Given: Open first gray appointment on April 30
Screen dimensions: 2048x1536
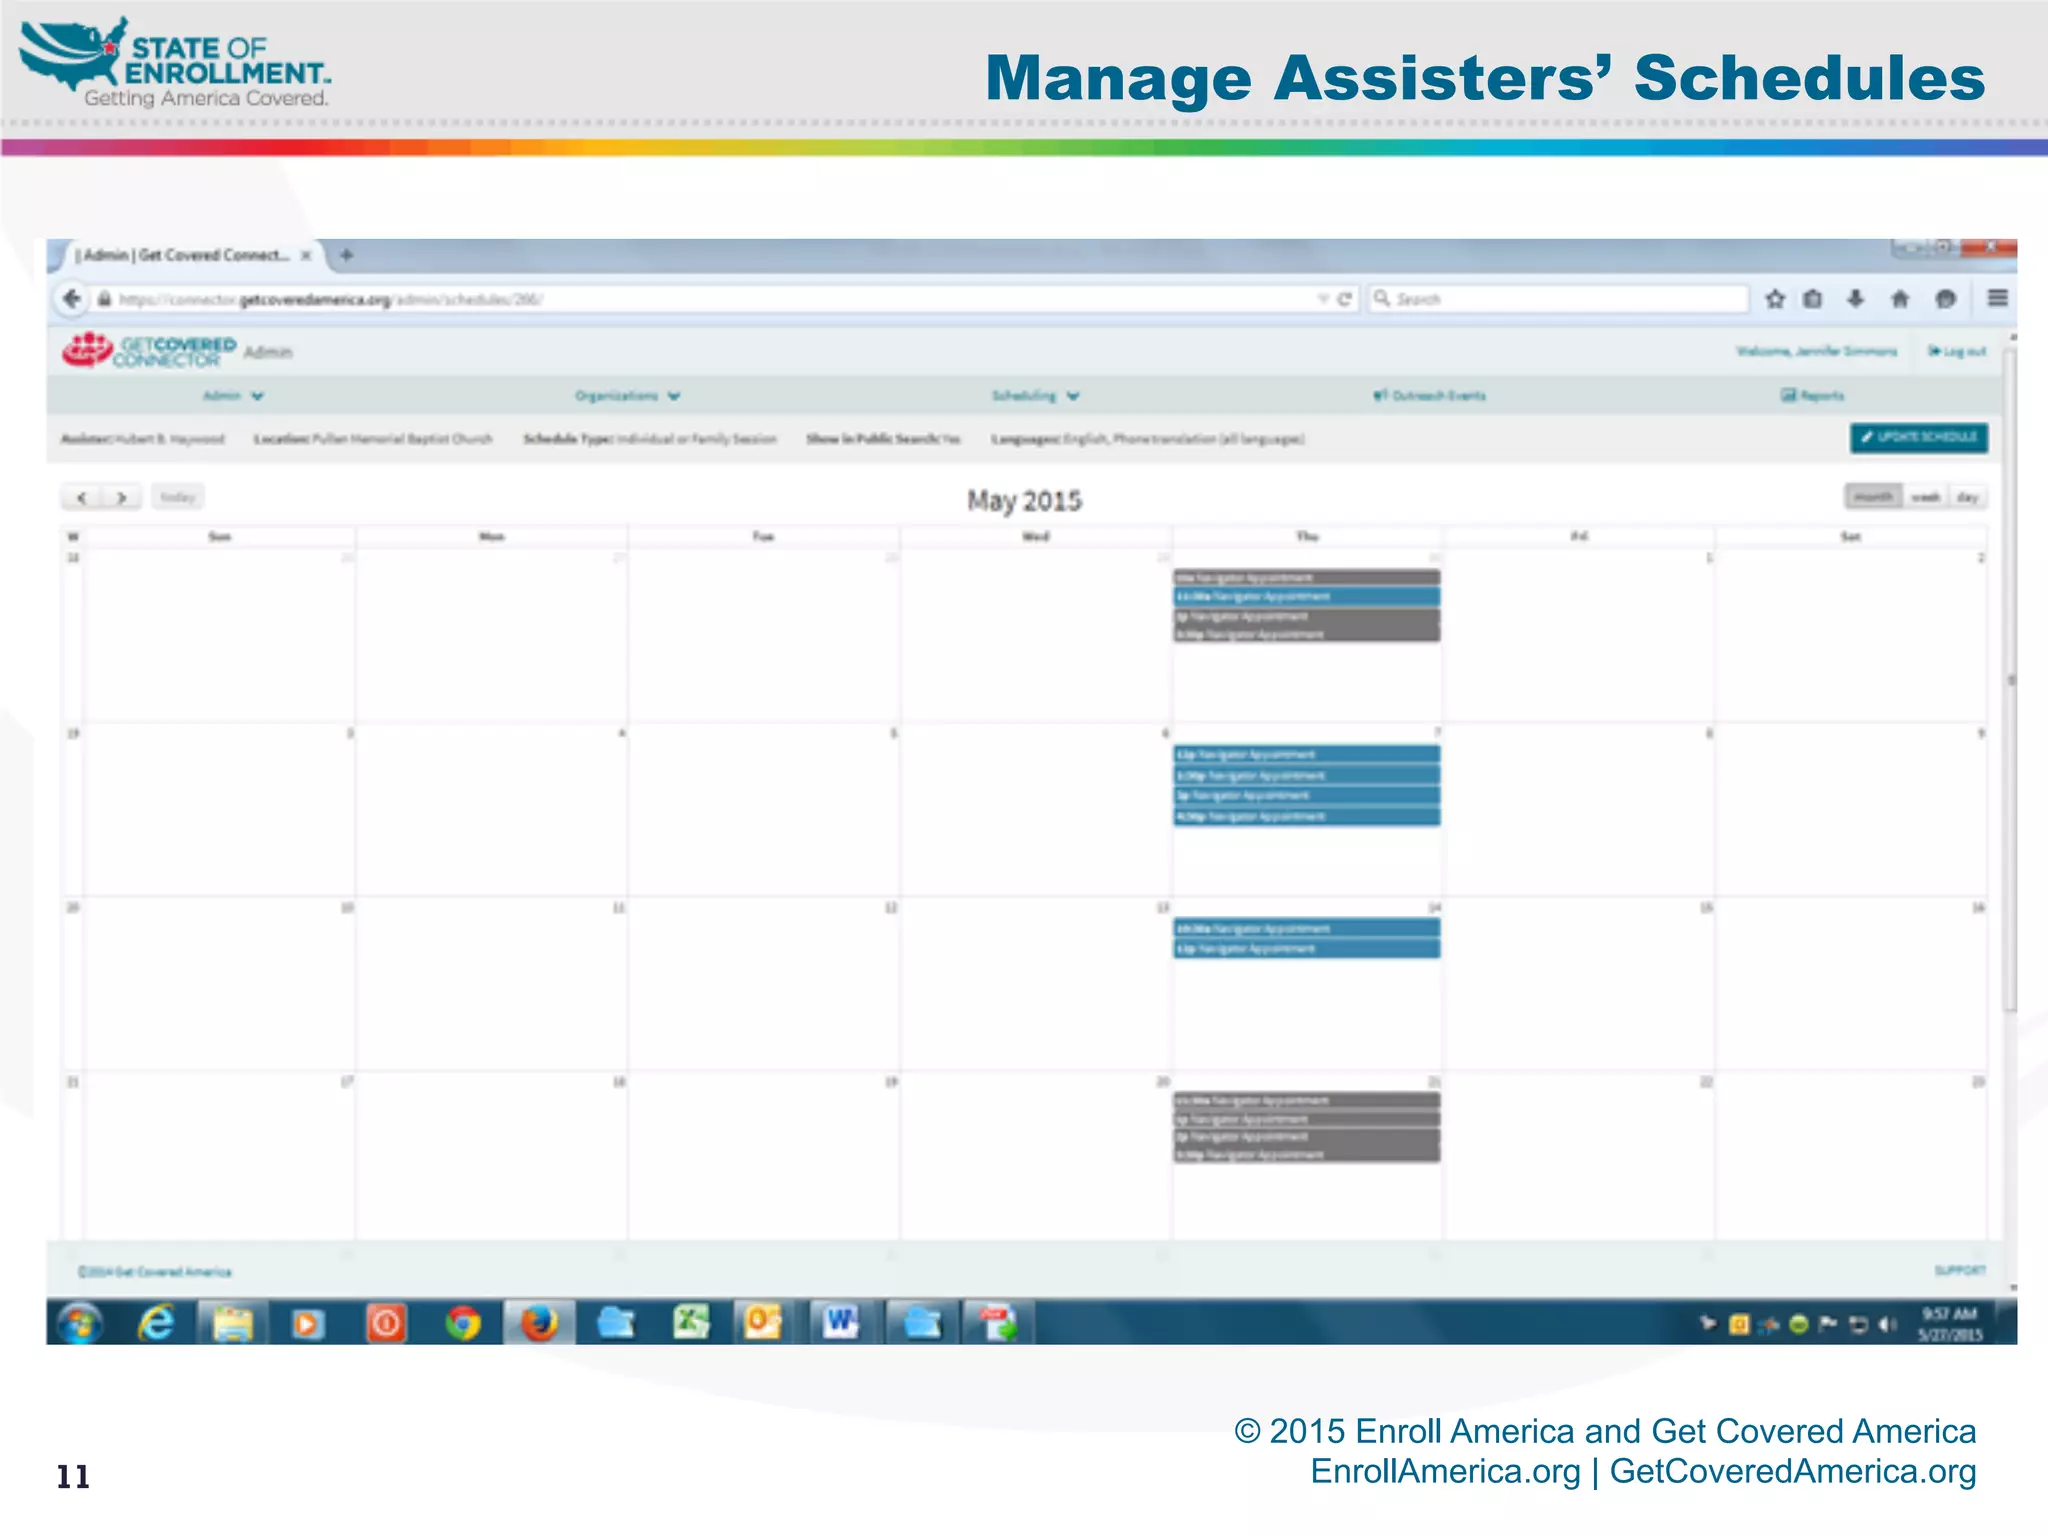Looking at the screenshot, I should pos(1307,578).
